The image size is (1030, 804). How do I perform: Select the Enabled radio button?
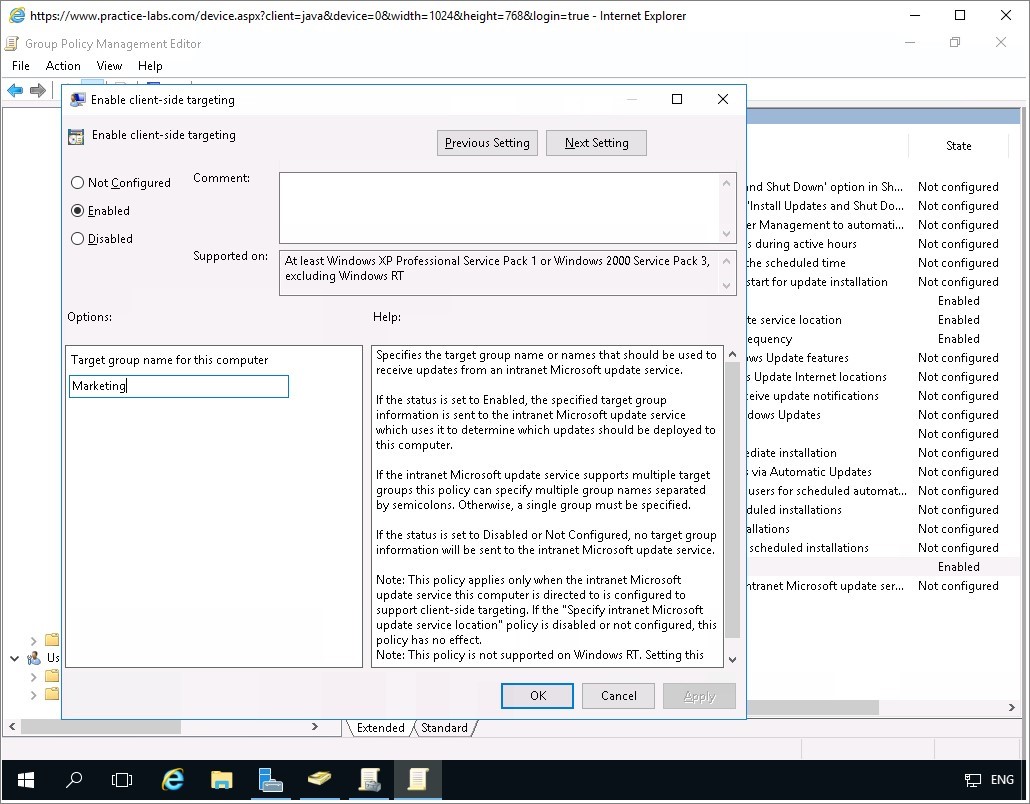click(x=78, y=211)
